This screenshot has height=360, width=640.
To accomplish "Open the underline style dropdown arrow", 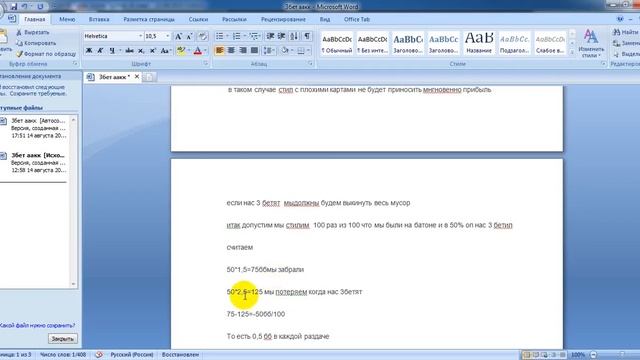I will [x=120, y=51].
